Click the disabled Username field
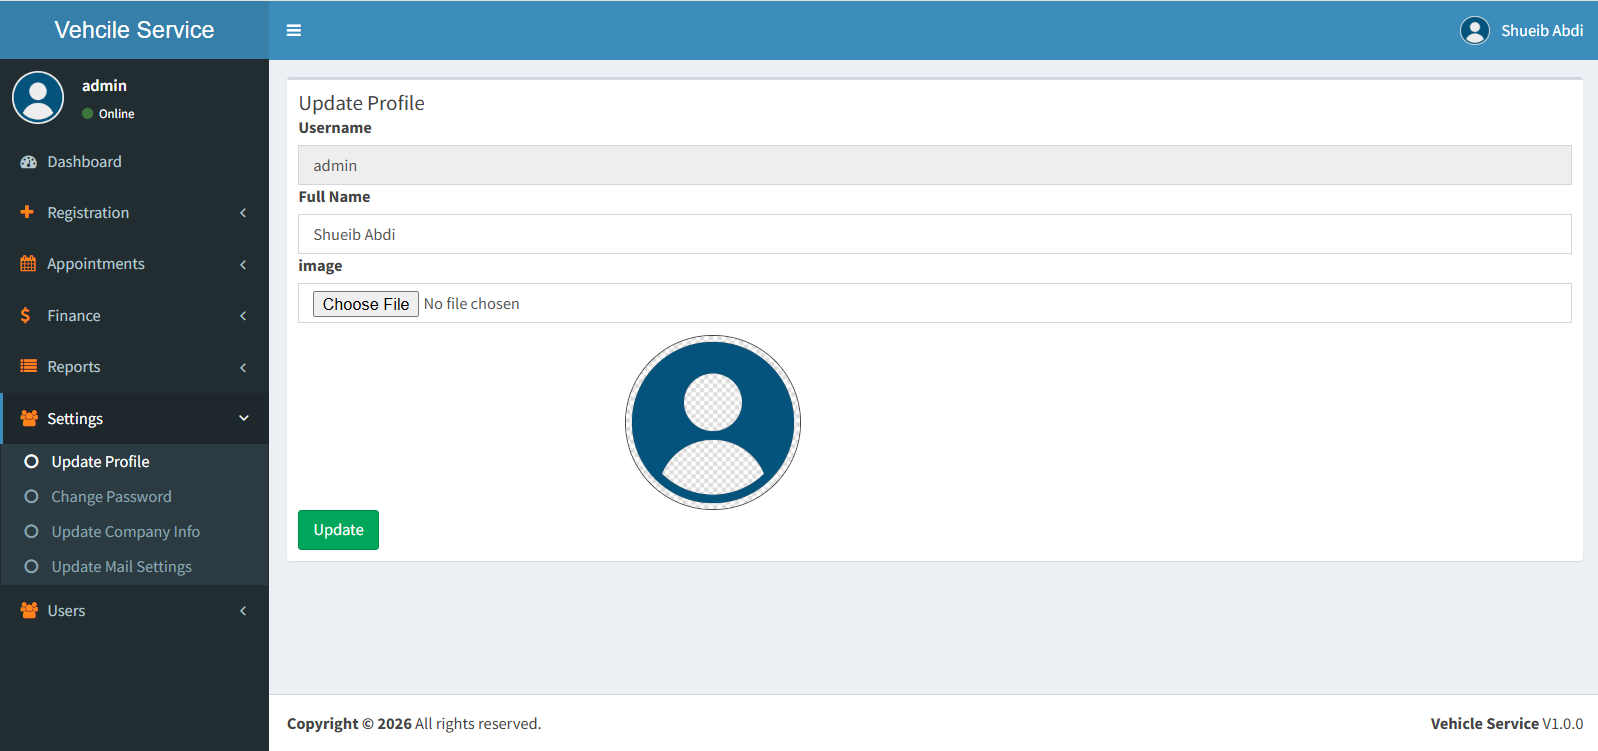 (934, 165)
